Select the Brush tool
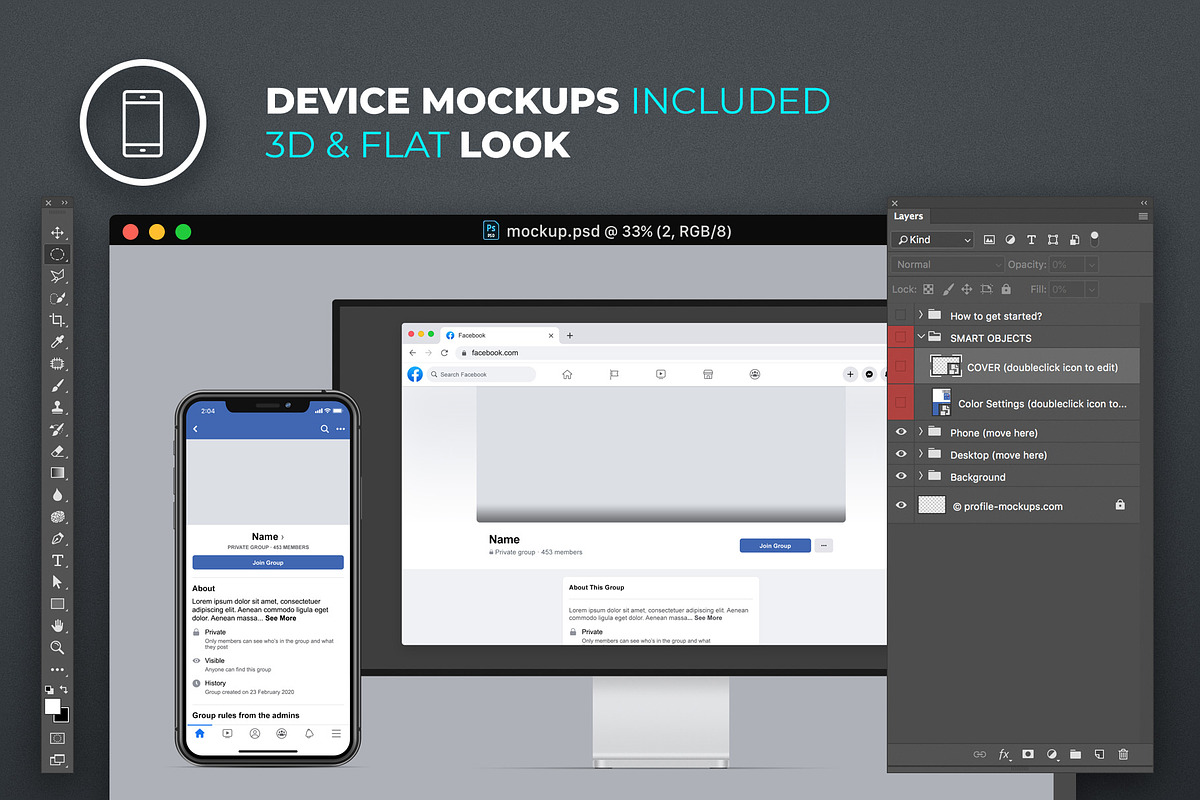 [57, 386]
